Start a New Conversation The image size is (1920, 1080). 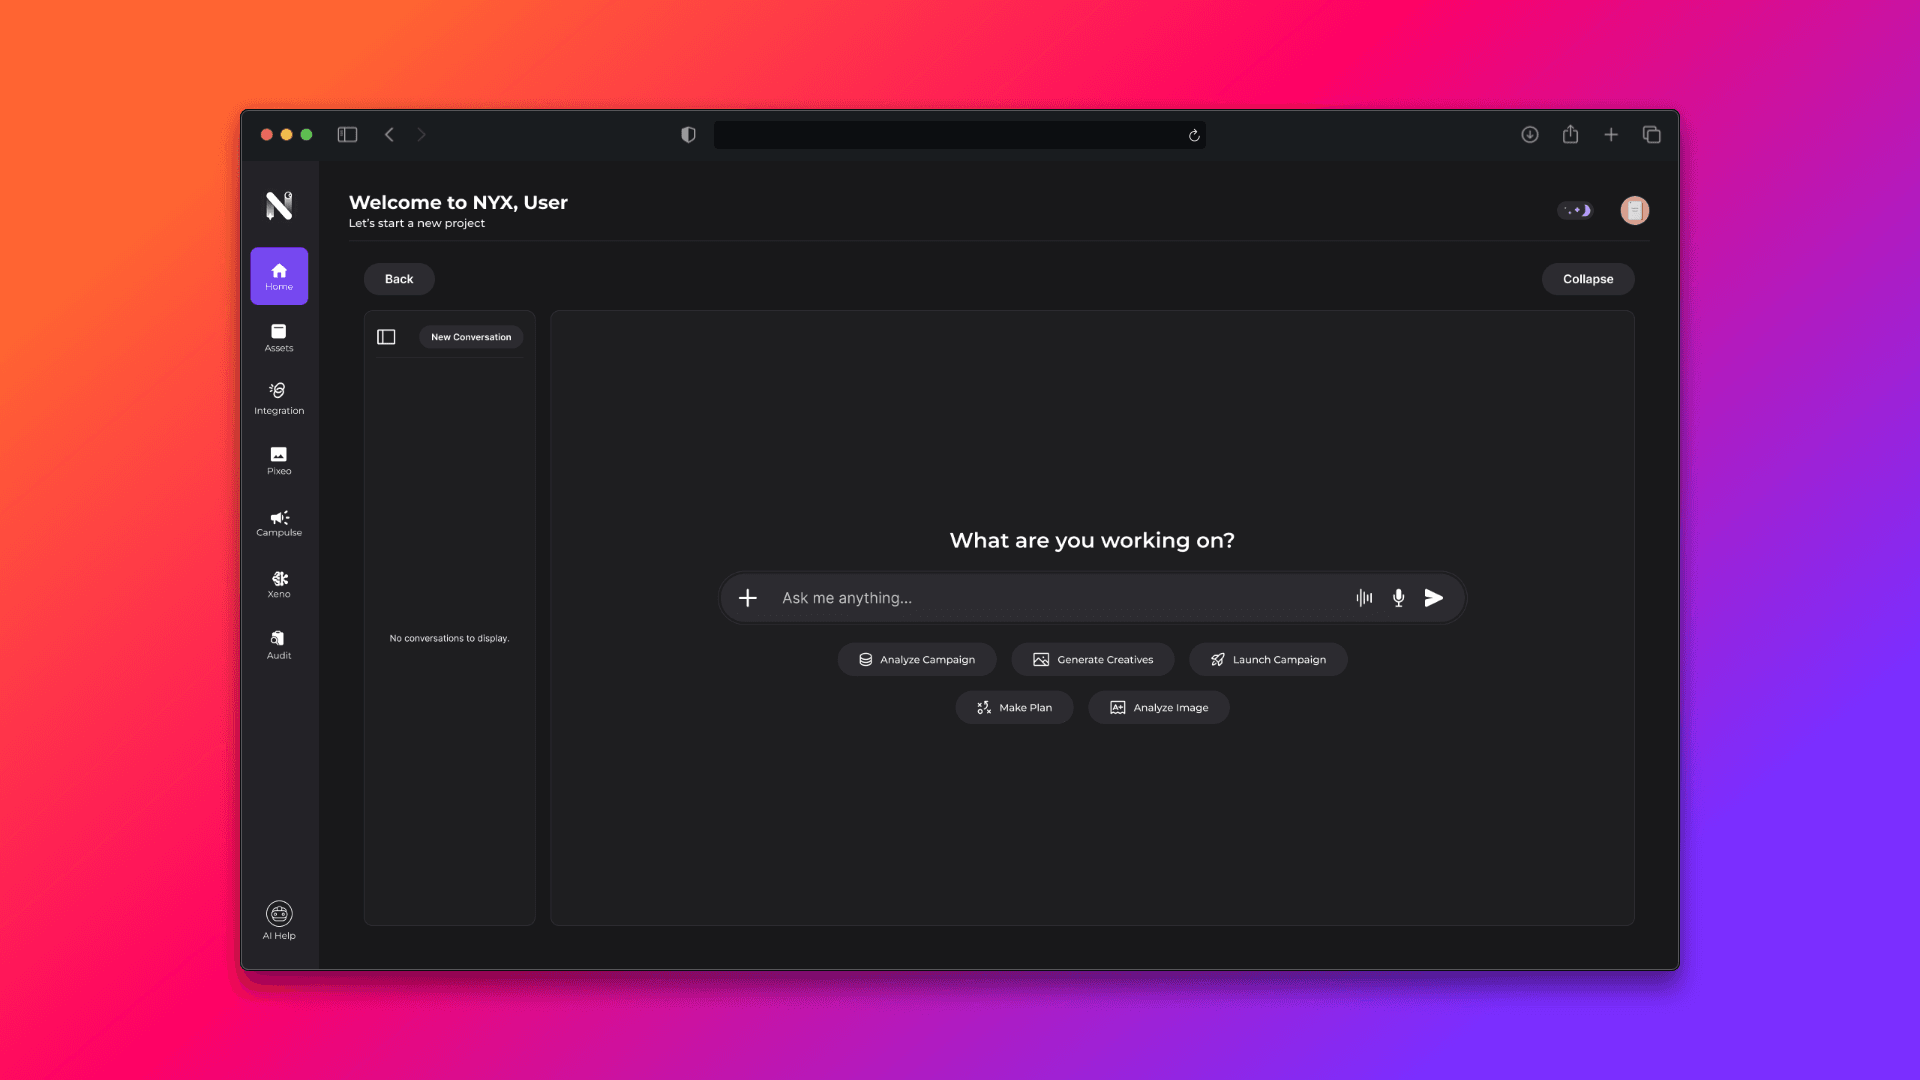click(471, 337)
